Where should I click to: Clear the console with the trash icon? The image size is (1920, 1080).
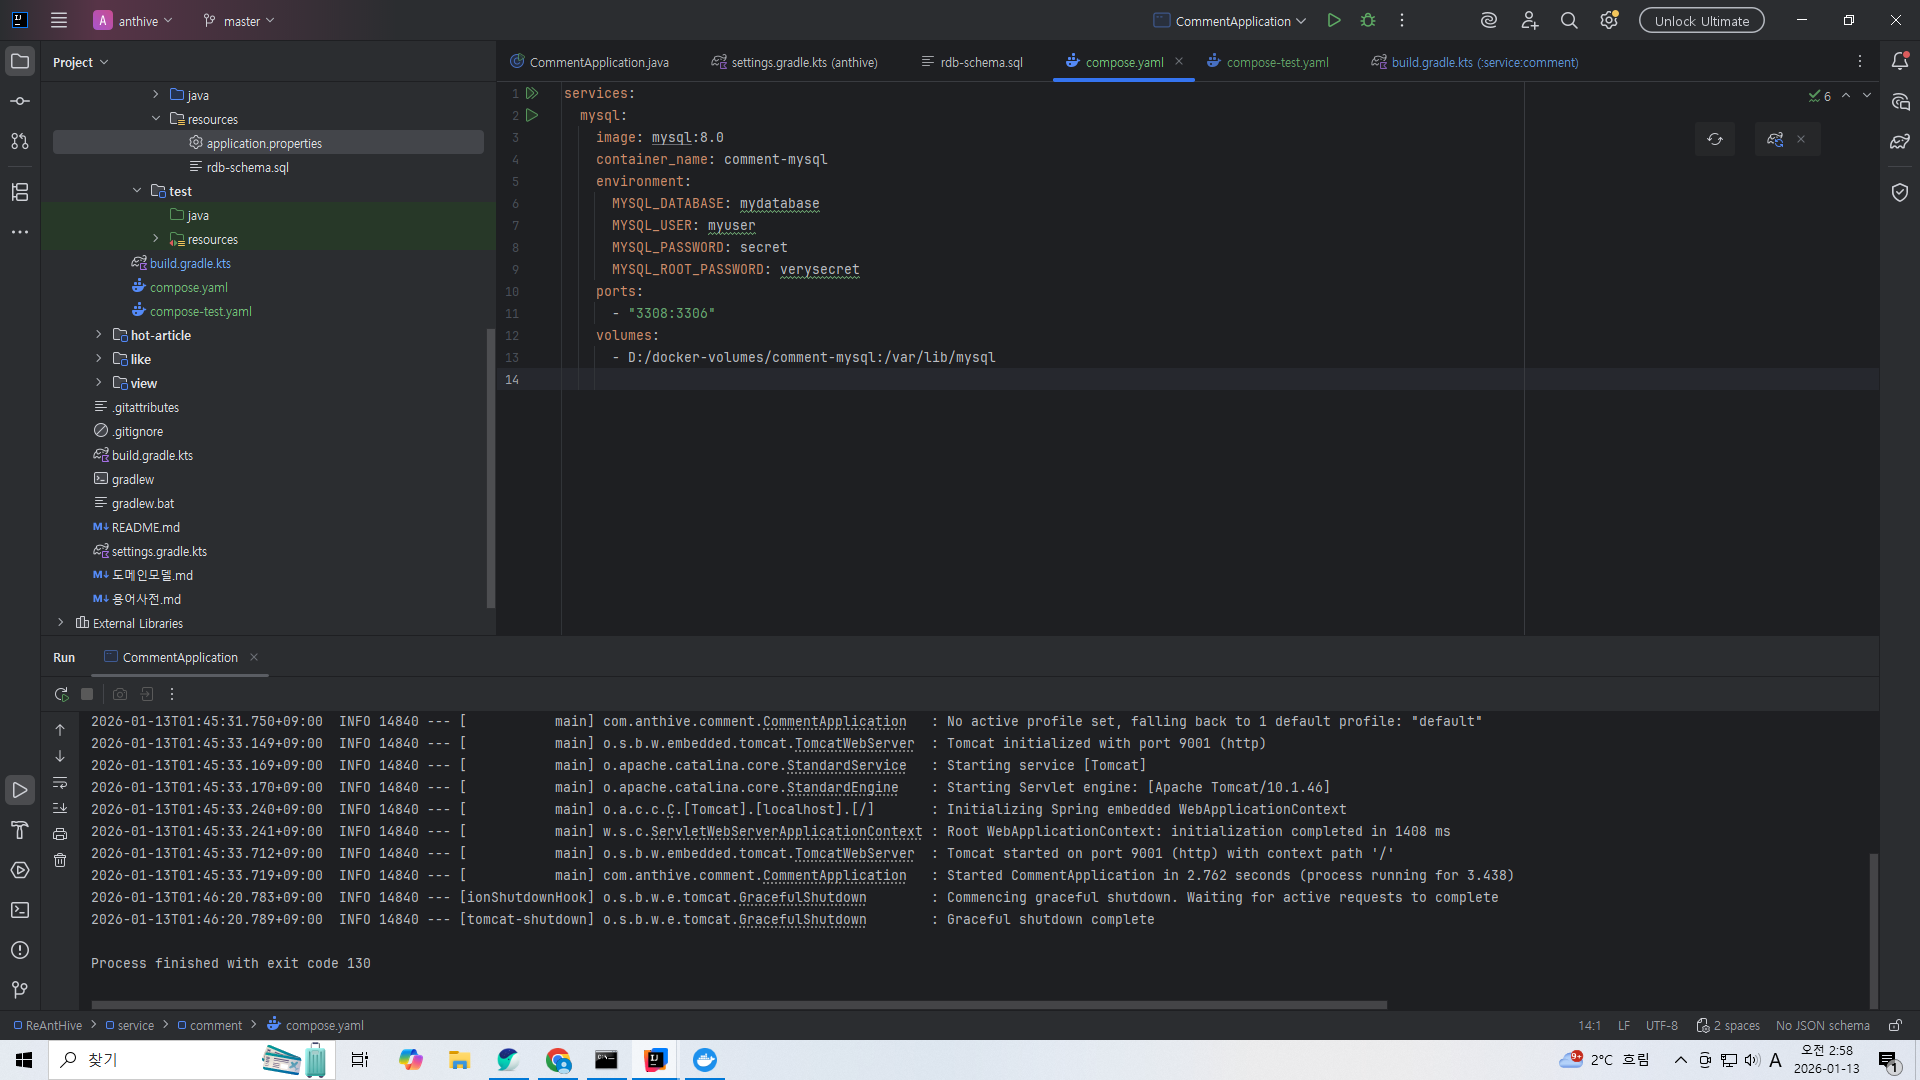coord(60,860)
